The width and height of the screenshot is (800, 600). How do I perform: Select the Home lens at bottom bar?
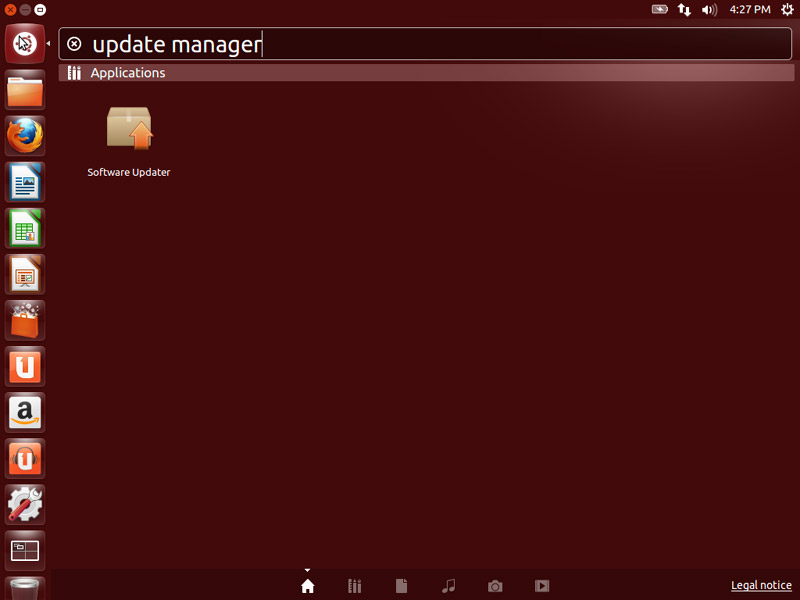point(308,586)
